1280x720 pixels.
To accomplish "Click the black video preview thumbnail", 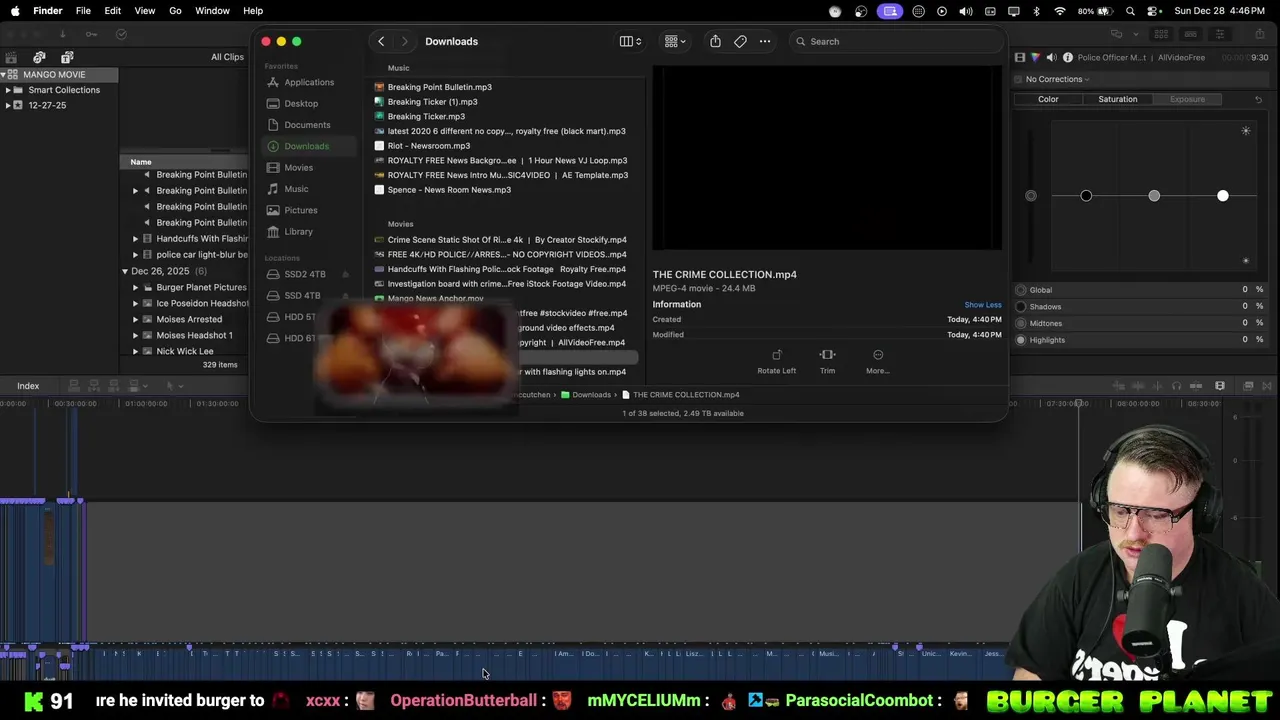I will 827,158.
